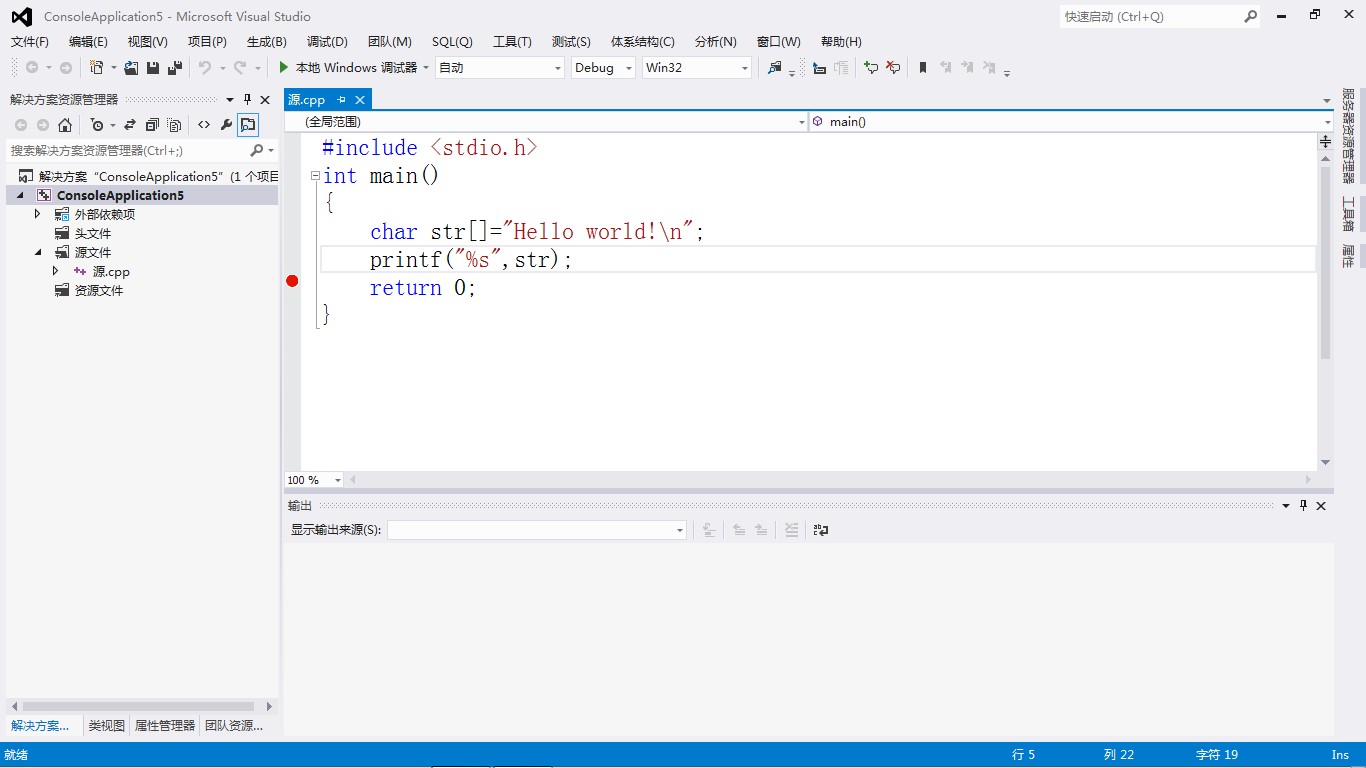Click the Quick Launch input field

coord(1150,16)
